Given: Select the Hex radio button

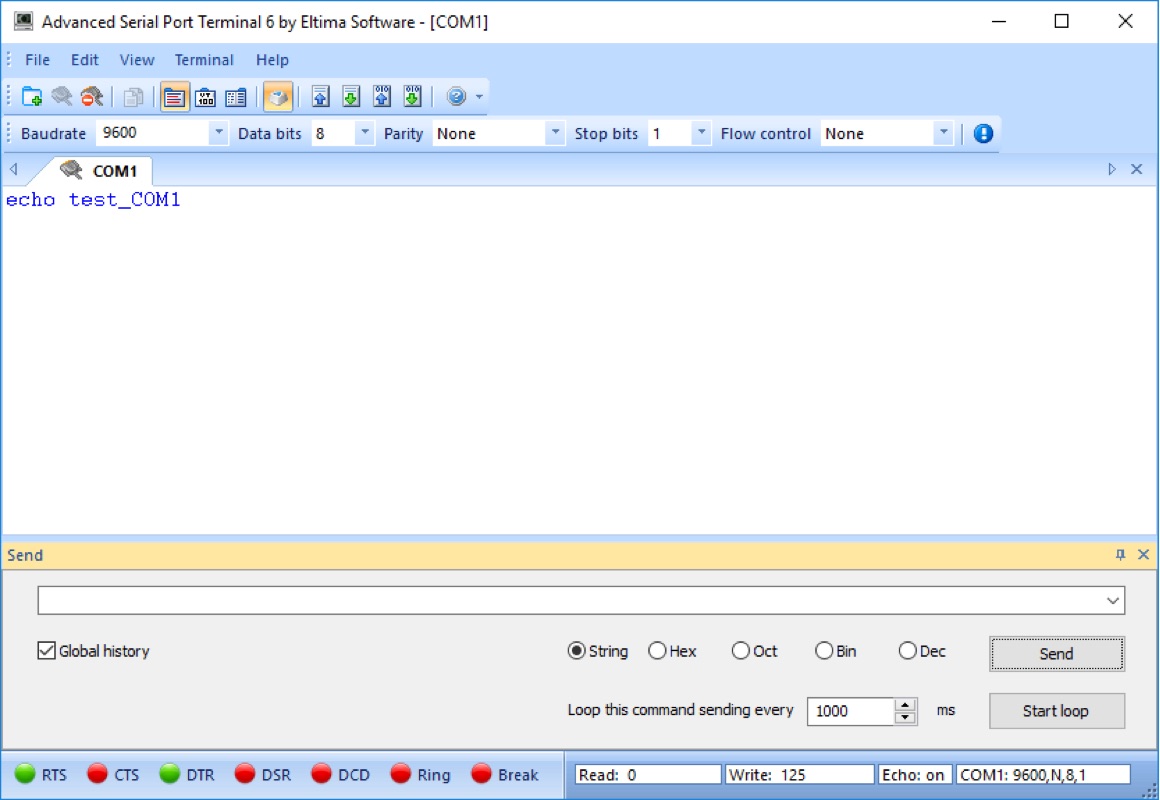Looking at the screenshot, I should point(657,651).
